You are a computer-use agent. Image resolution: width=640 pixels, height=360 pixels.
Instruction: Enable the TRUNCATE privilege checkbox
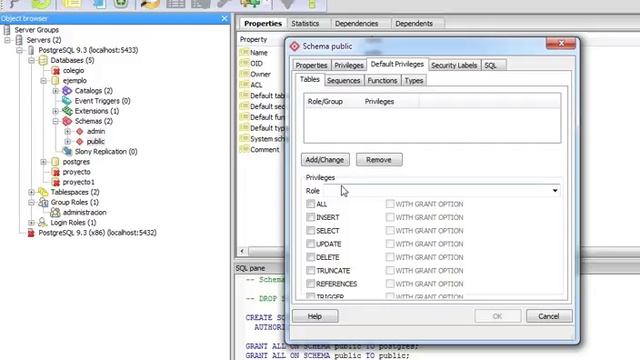click(311, 270)
